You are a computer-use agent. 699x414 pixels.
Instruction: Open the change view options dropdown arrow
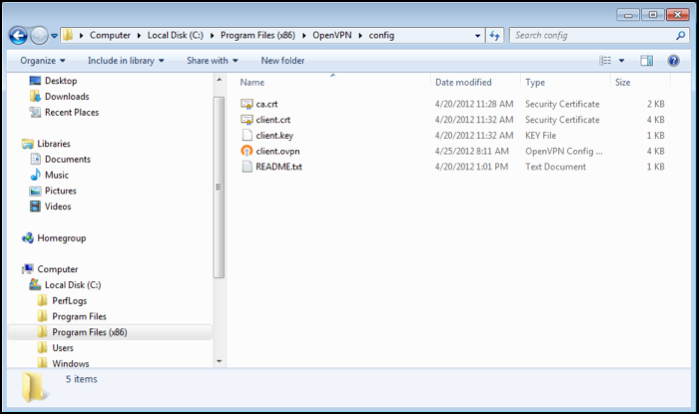(622, 60)
